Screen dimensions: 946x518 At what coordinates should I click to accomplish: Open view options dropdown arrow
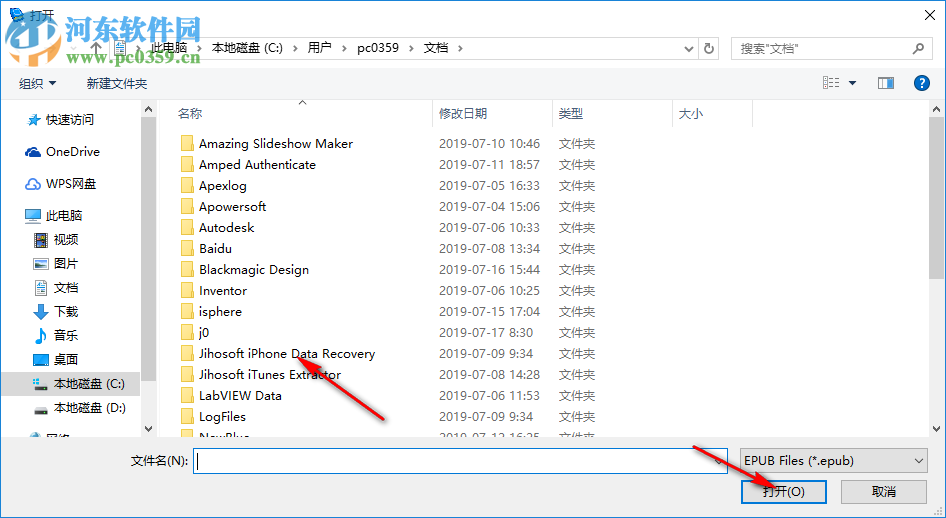[852, 83]
